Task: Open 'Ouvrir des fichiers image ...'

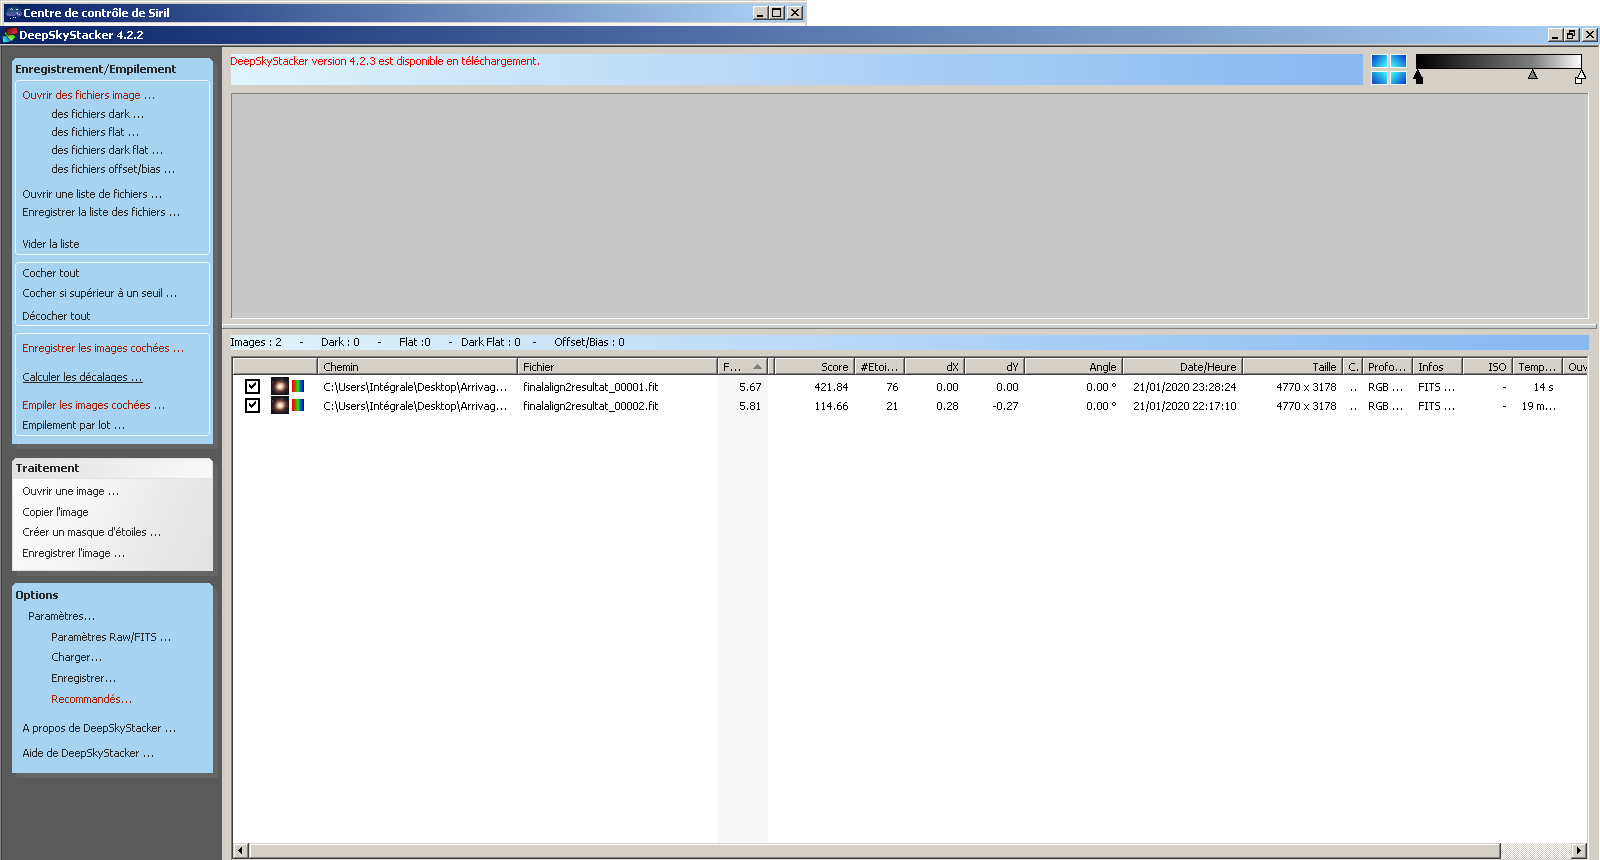Action: pos(89,95)
